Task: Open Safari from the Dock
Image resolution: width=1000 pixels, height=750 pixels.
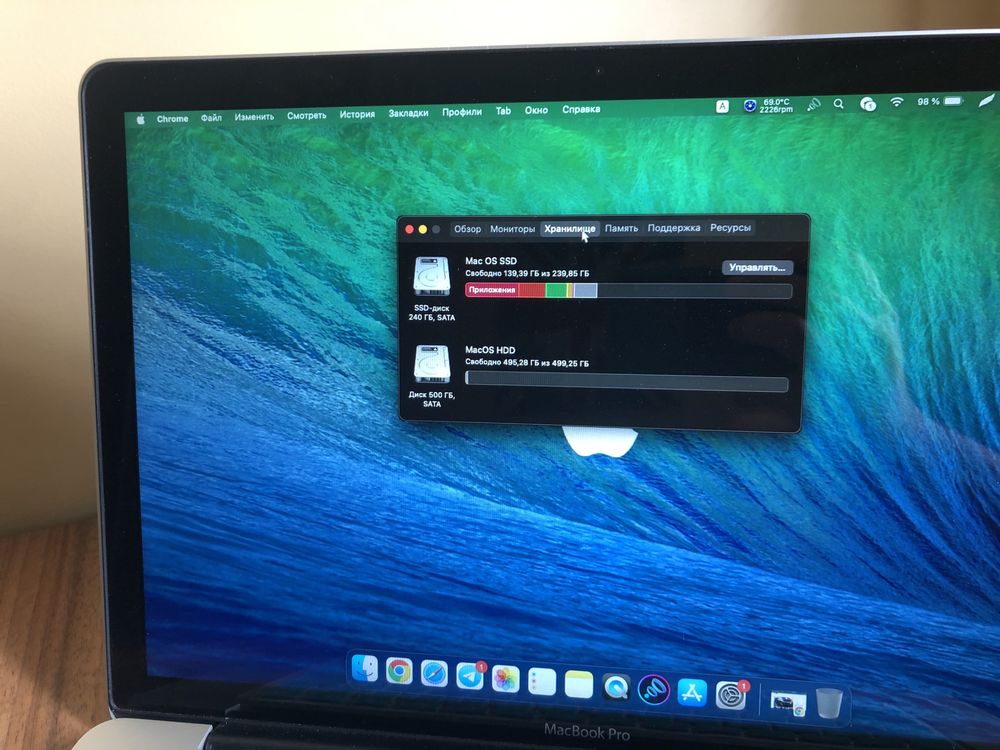Action: click(434, 673)
